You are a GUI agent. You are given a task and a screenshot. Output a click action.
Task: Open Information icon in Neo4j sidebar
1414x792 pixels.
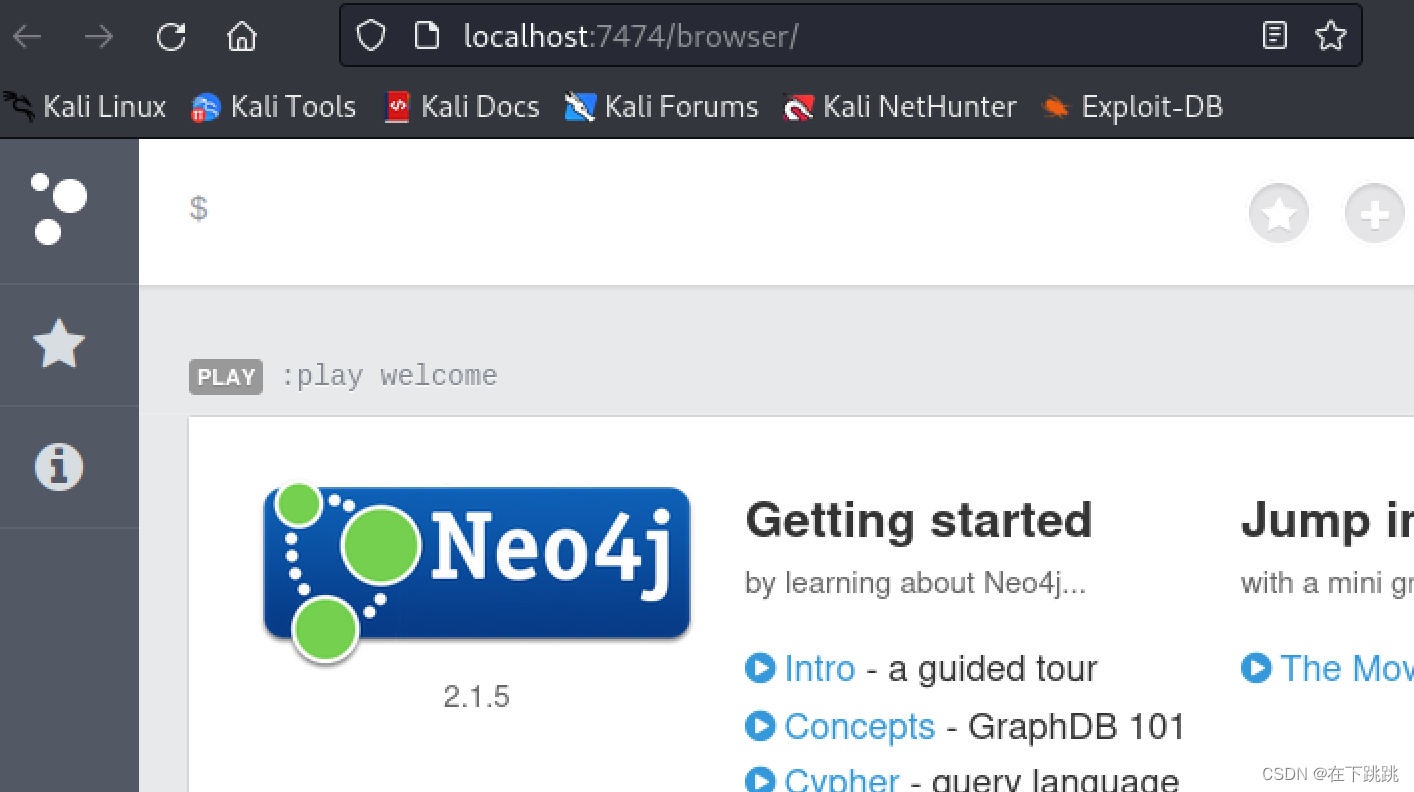pyautogui.click(x=59, y=466)
